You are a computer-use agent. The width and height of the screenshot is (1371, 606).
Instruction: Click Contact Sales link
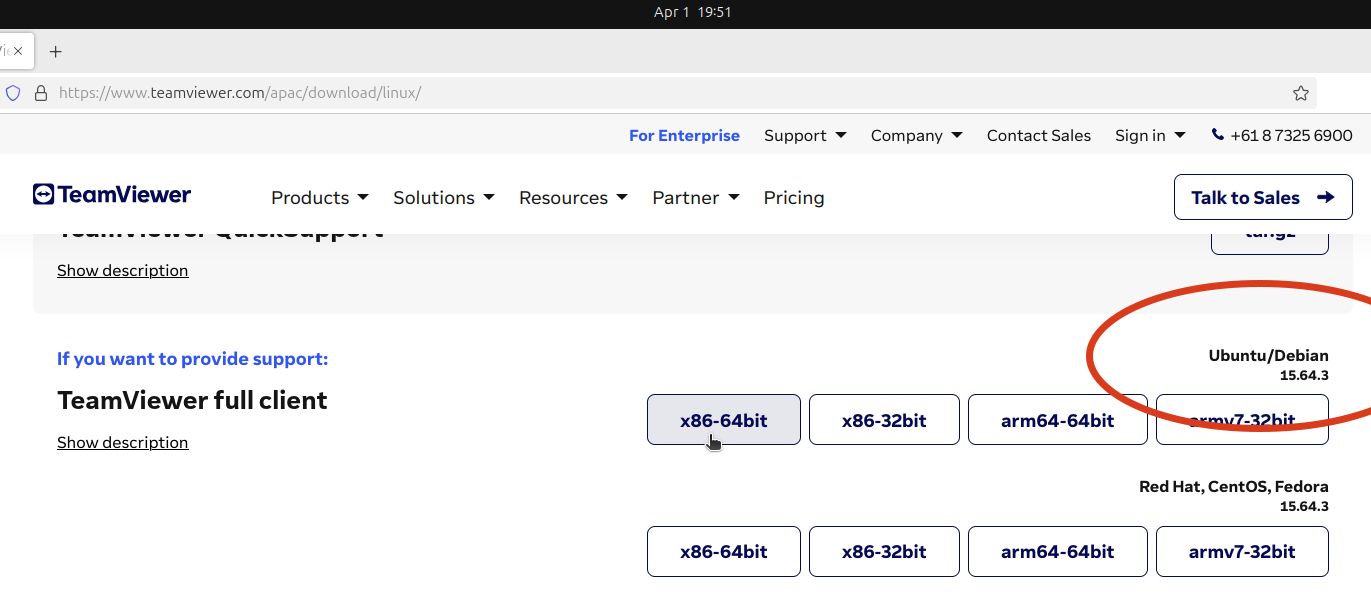point(1039,135)
